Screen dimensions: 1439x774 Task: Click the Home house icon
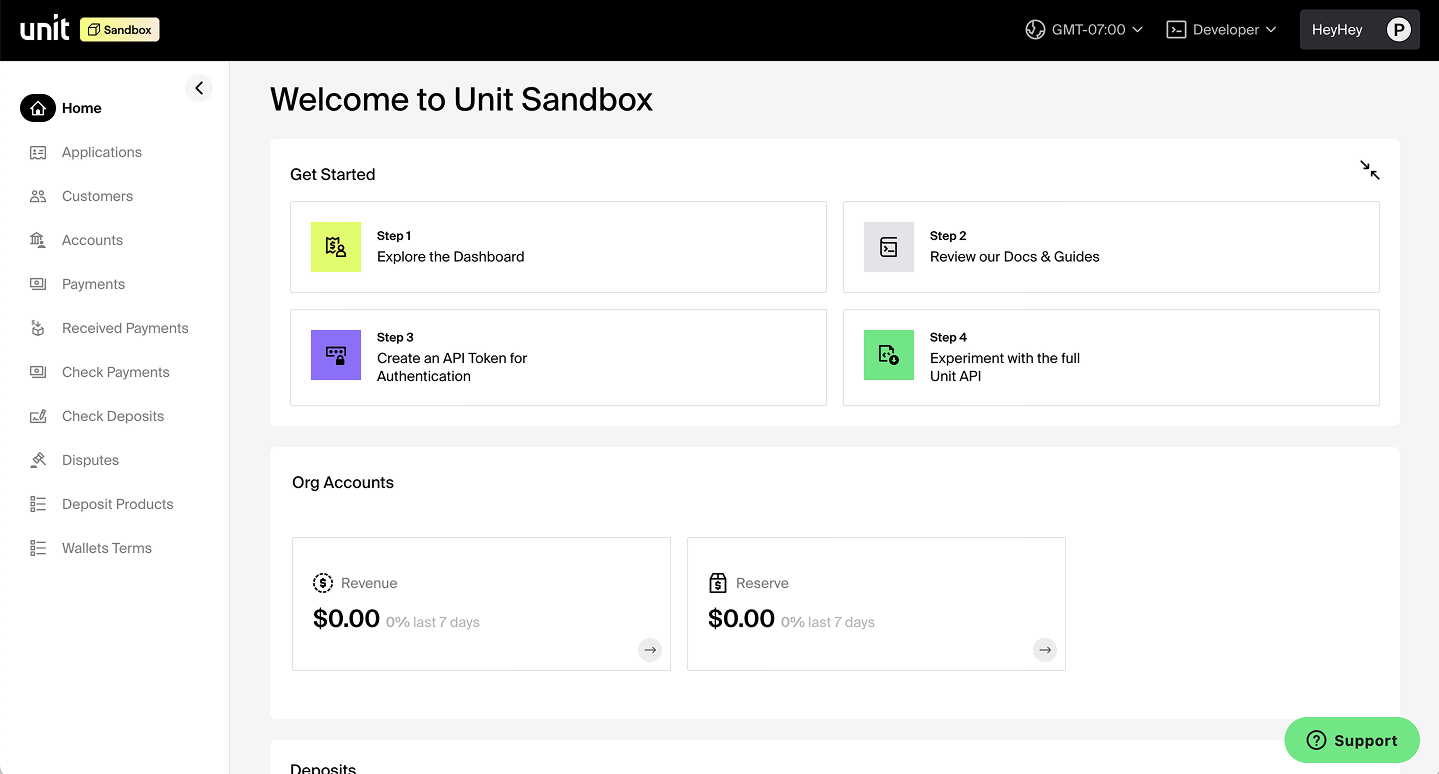tap(38, 108)
